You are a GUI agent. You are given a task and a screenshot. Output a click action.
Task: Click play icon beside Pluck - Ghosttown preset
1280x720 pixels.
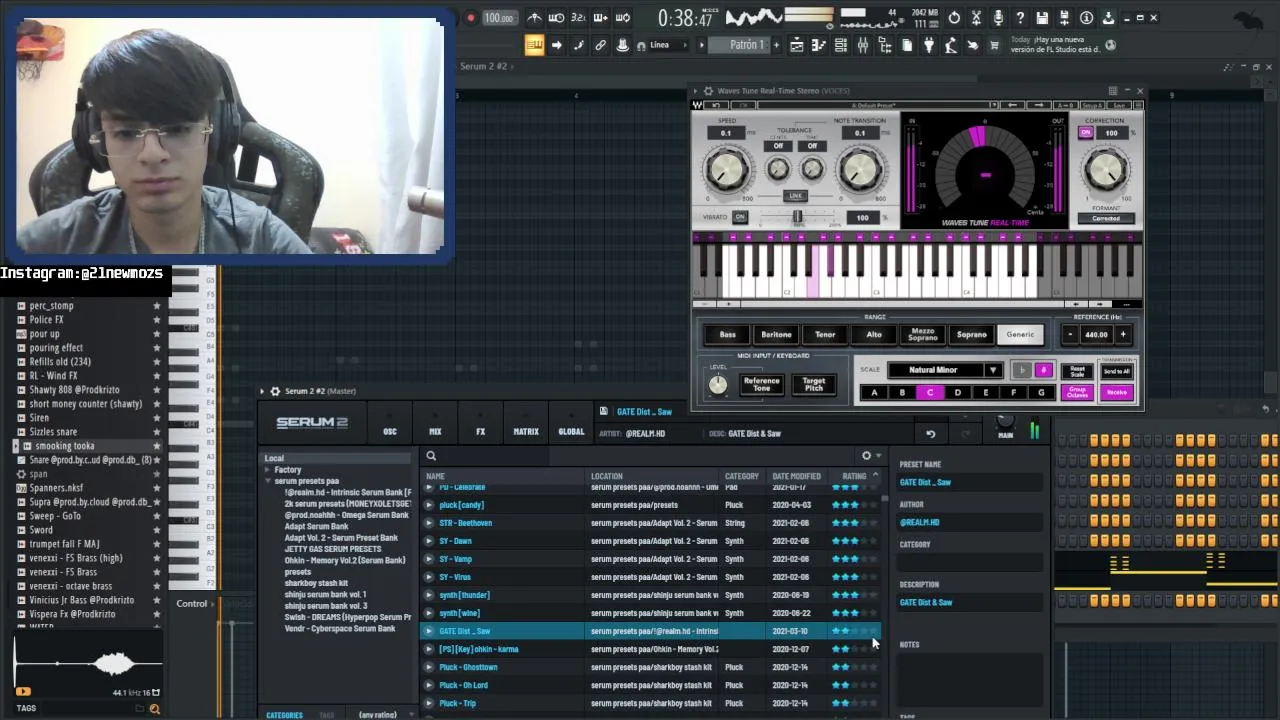pos(429,667)
